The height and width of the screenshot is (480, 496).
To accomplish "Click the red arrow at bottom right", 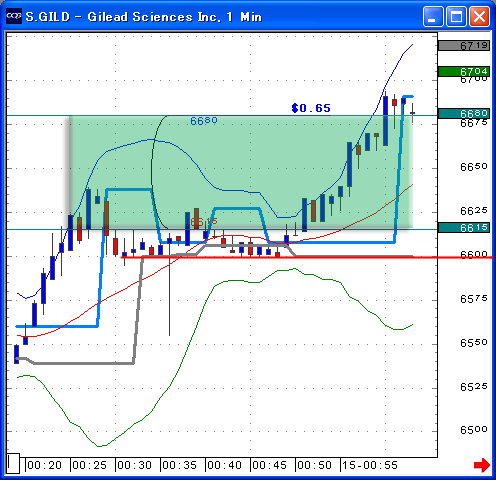I will point(482,465).
